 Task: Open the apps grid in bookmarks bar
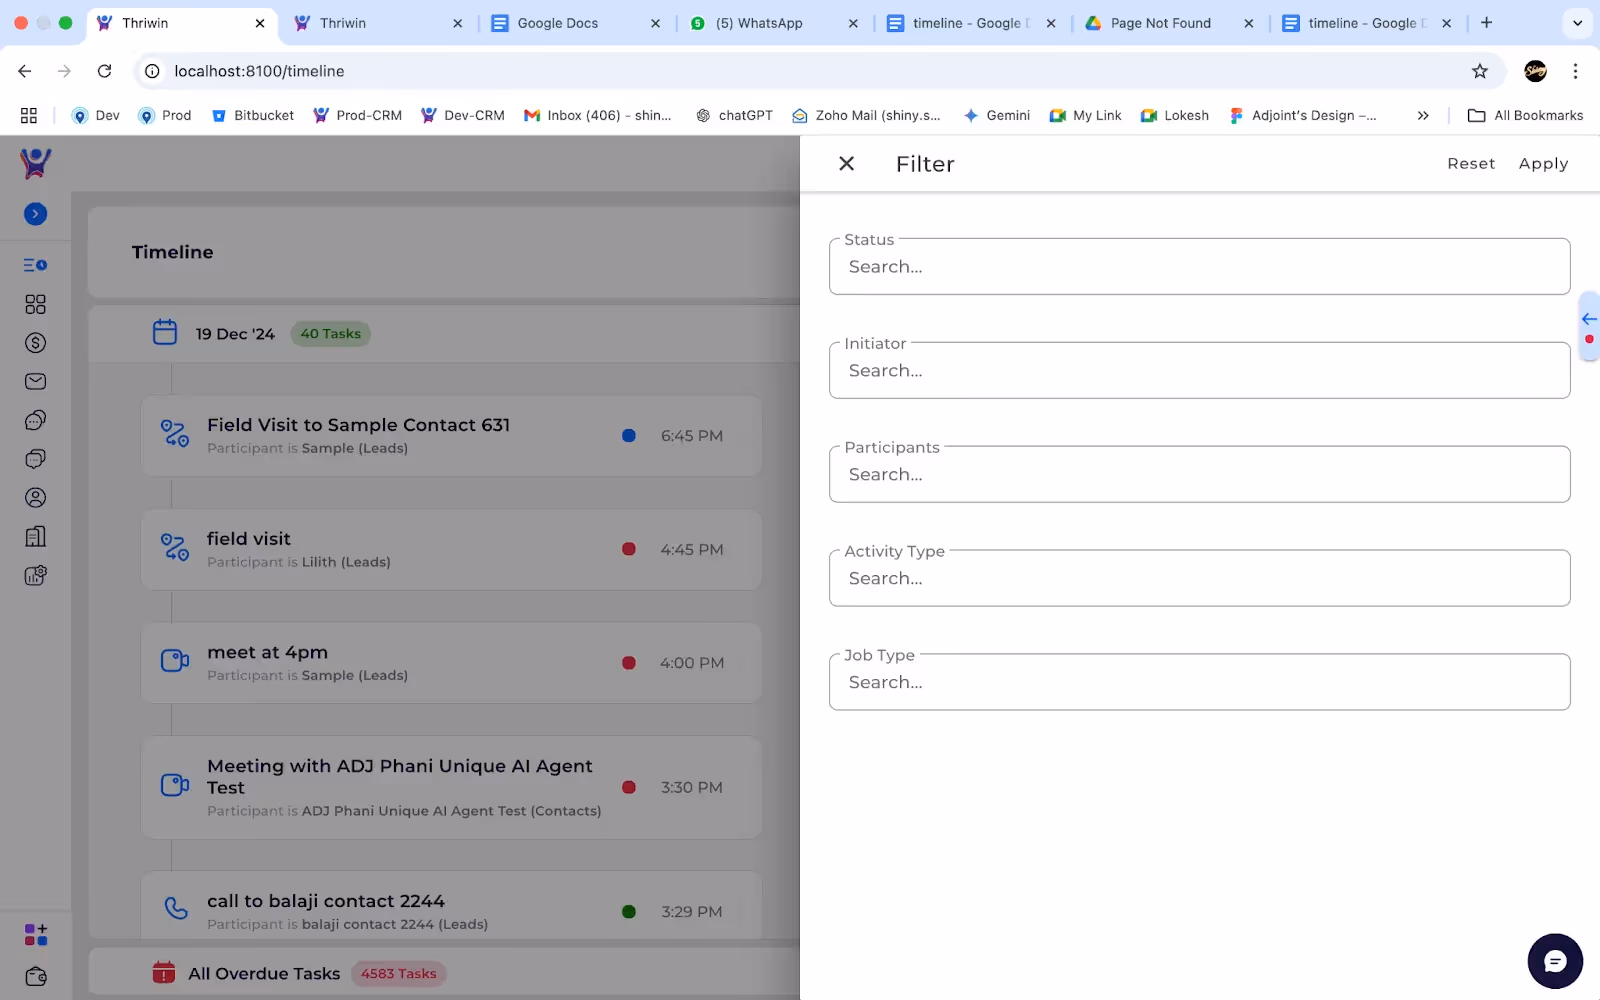pyautogui.click(x=29, y=115)
